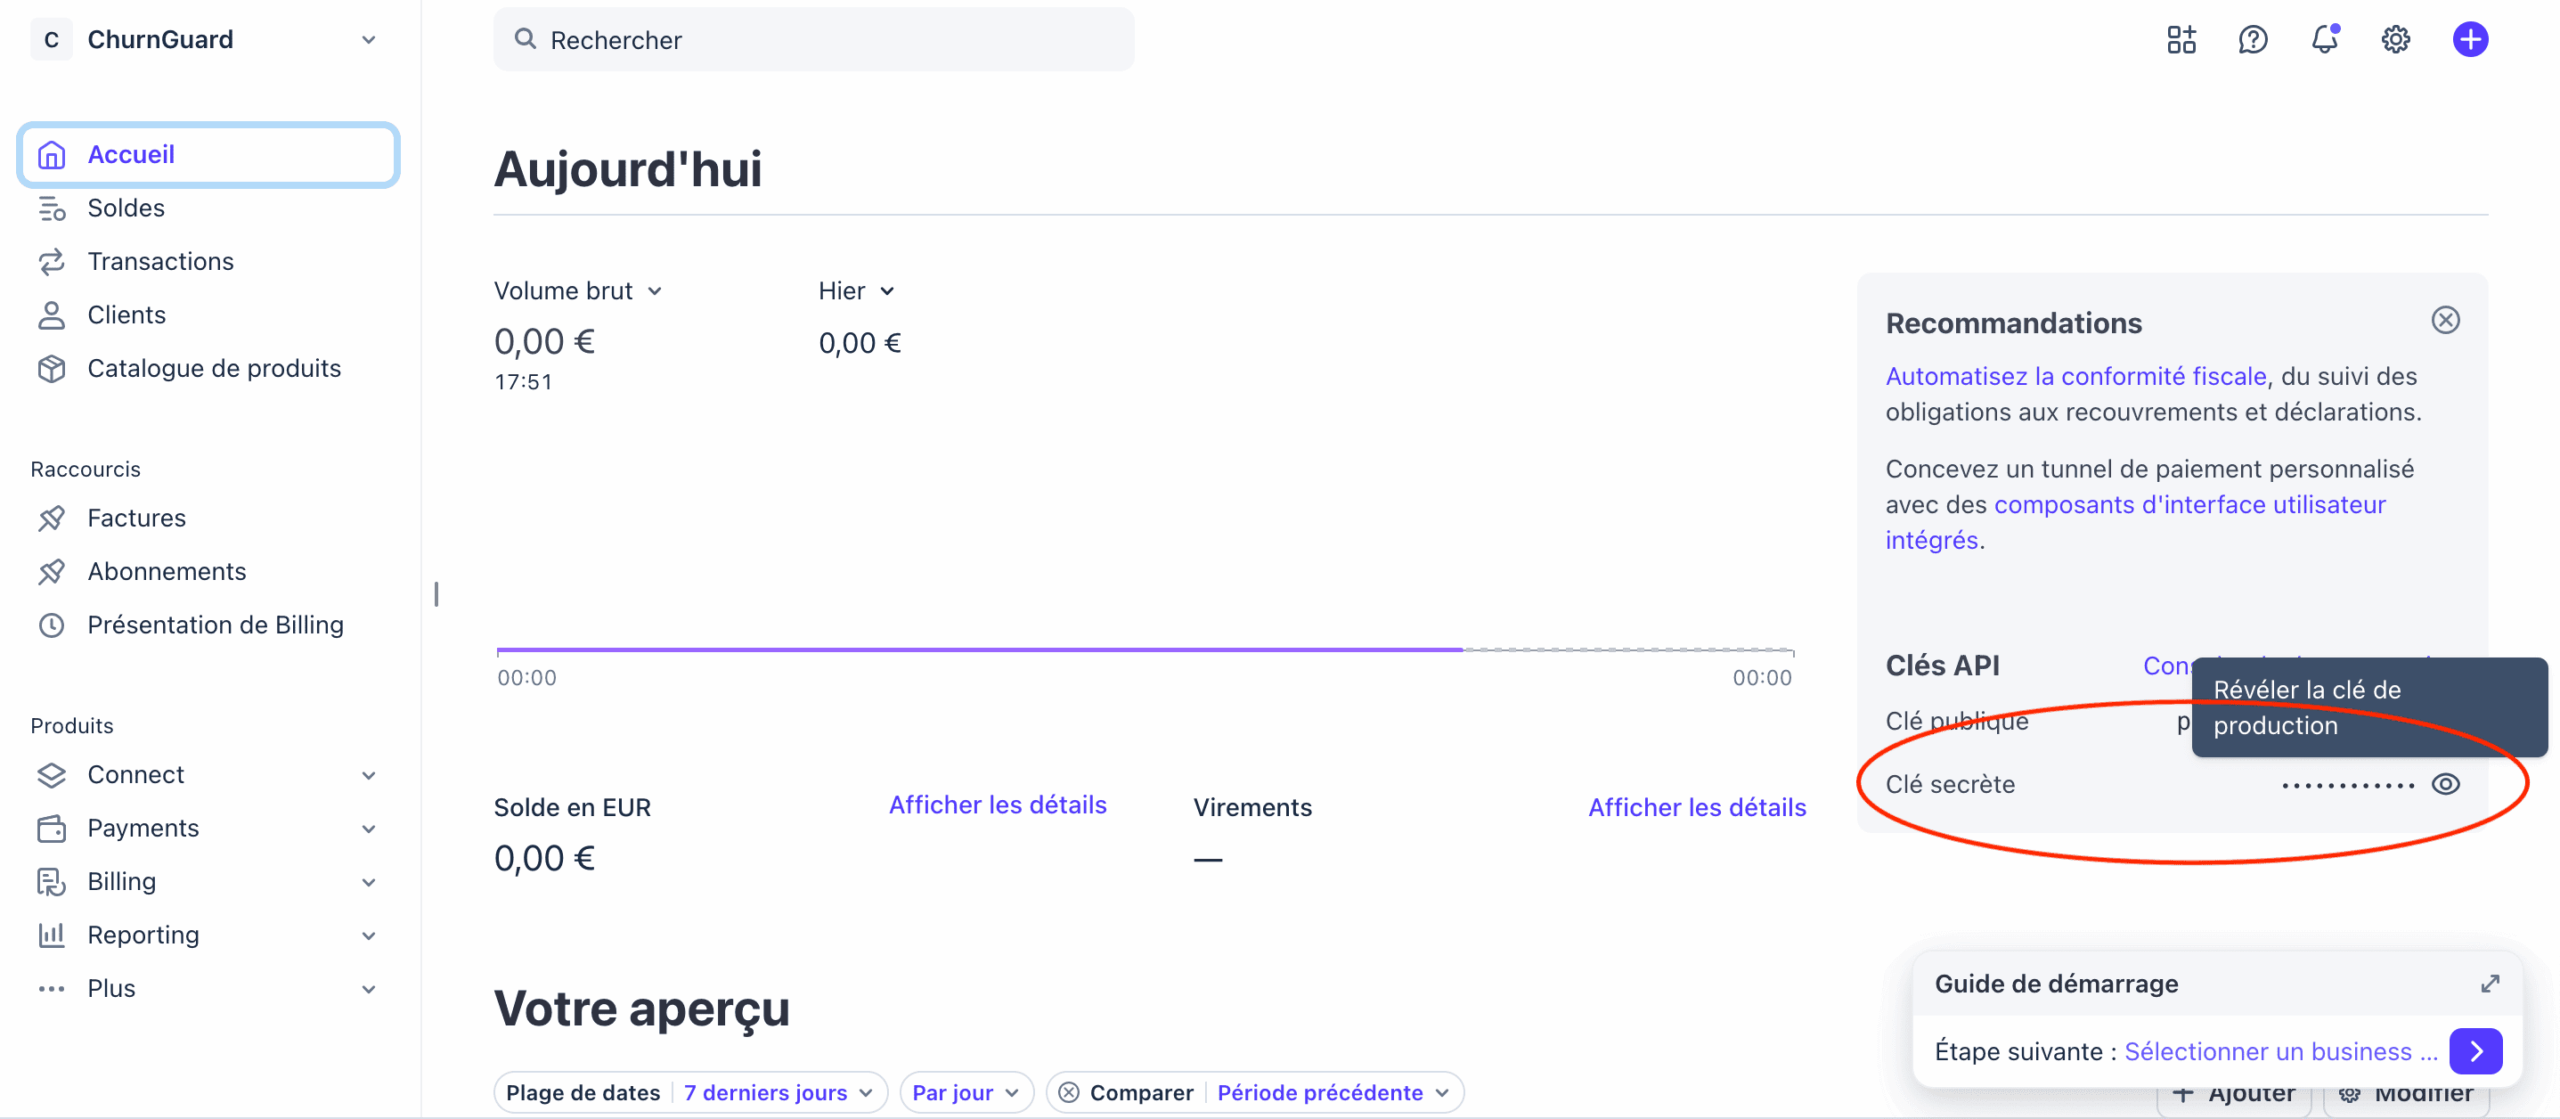The width and height of the screenshot is (2560, 1119).
Task: Click Automatisez la conformité fiscale link
Action: click(2076, 377)
